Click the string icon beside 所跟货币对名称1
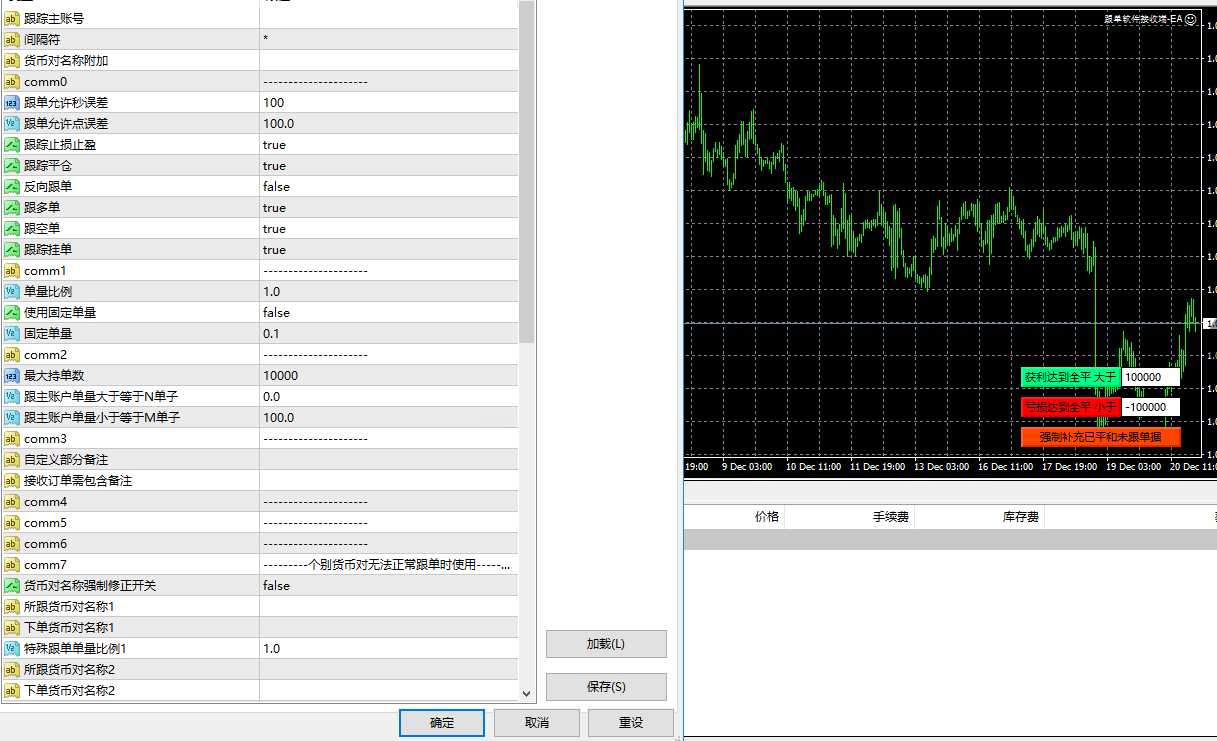Image resolution: width=1217 pixels, height=741 pixels. [x=12, y=606]
